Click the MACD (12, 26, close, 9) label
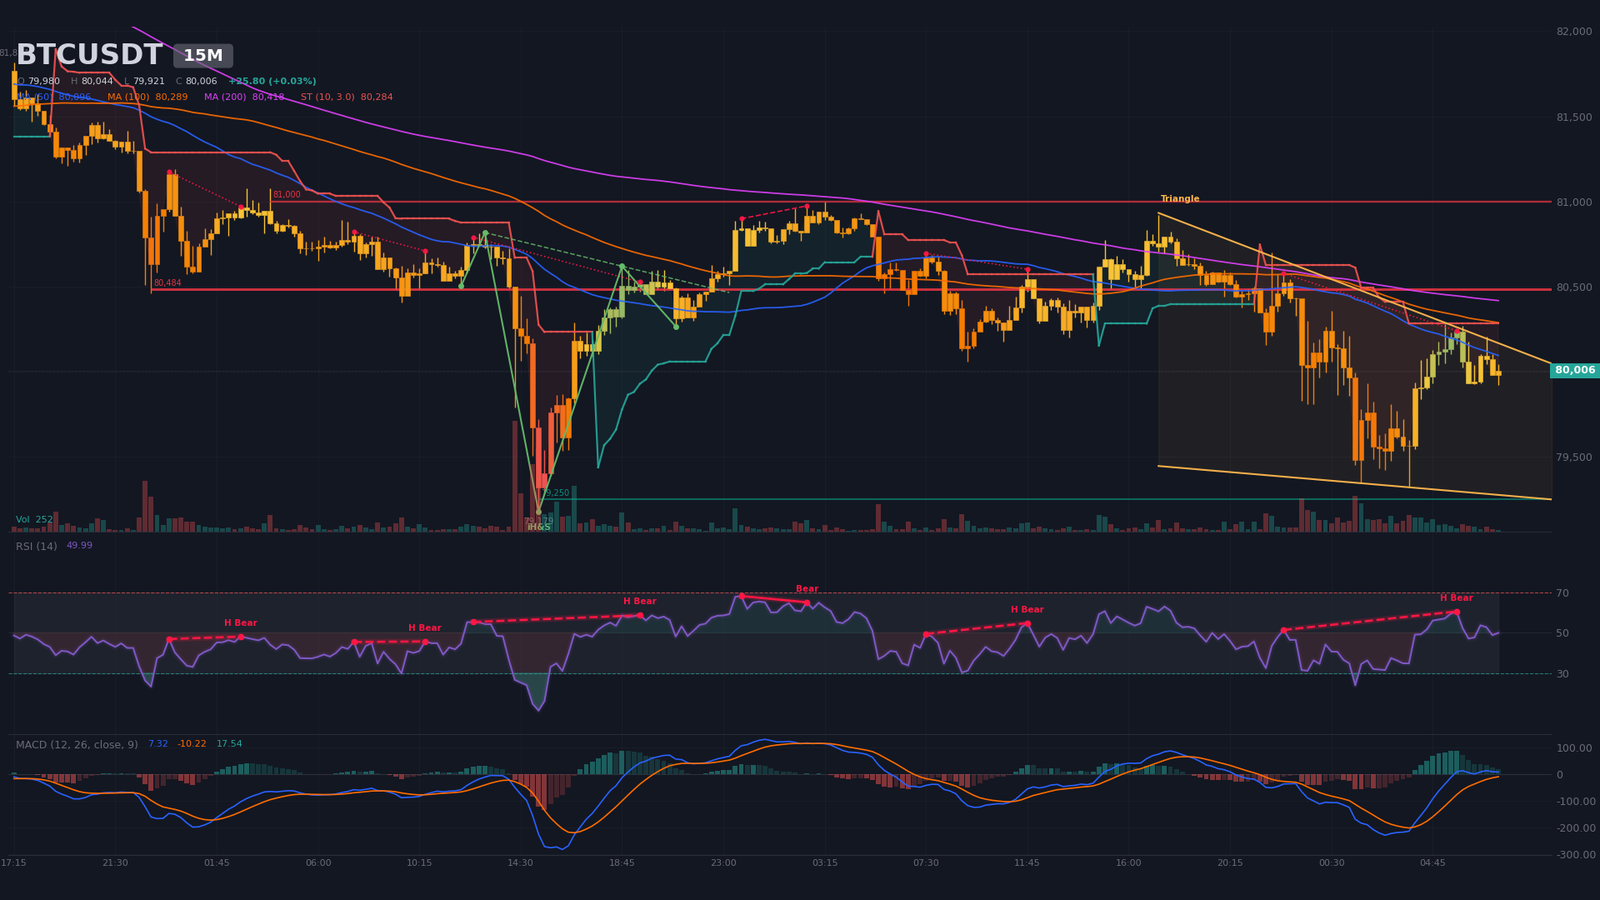 point(77,744)
